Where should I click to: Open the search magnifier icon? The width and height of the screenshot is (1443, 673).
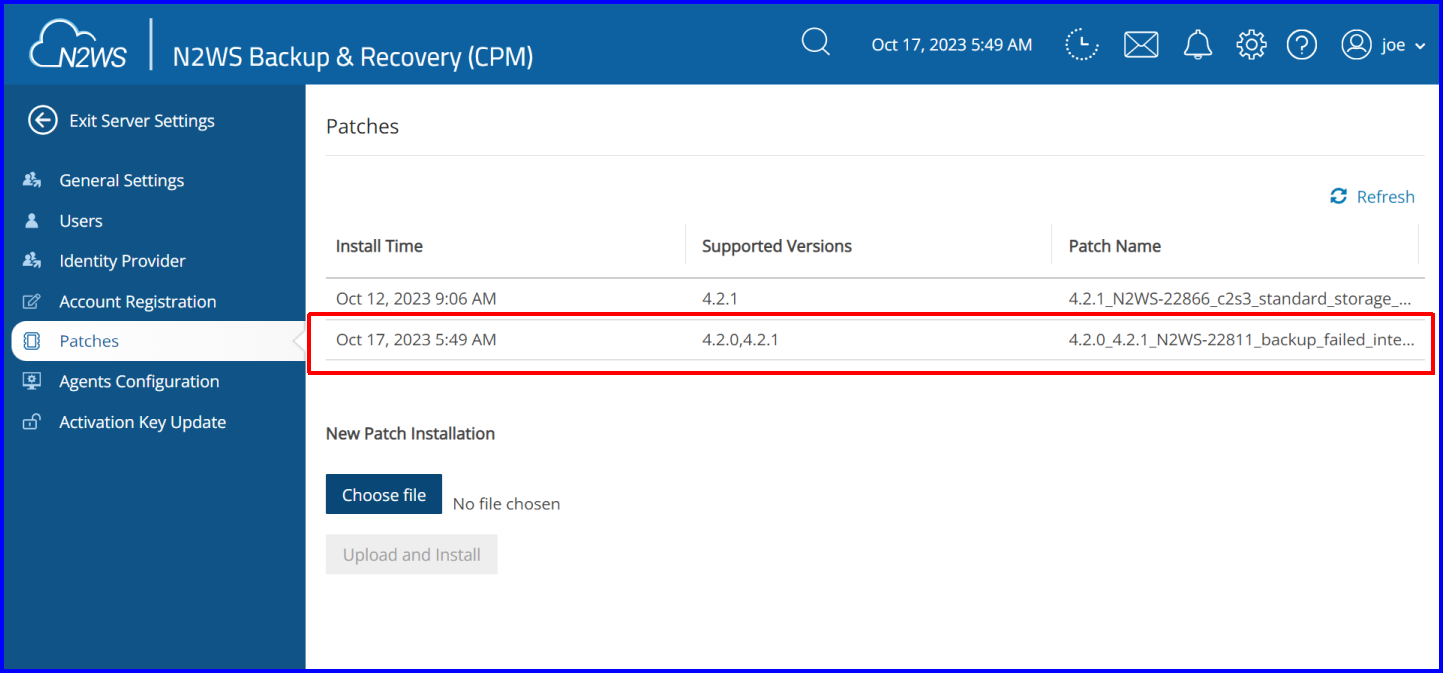point(816,43)
